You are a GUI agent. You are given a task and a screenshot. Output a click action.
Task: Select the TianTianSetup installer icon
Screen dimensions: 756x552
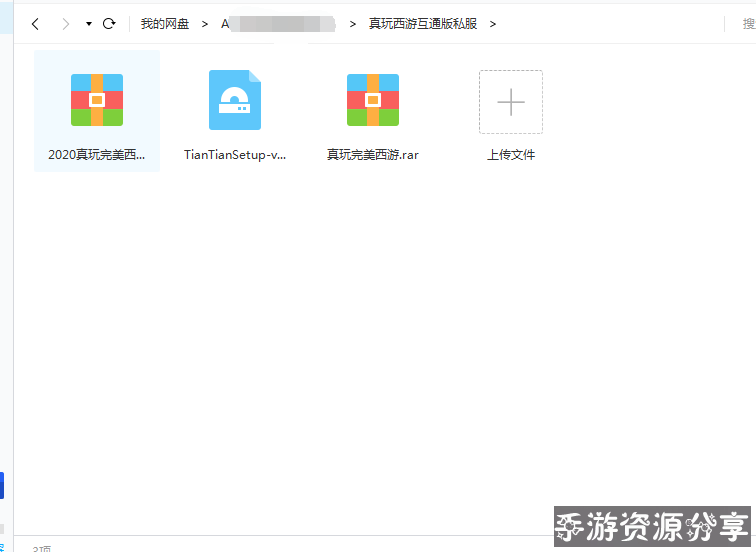pos(235,100)
